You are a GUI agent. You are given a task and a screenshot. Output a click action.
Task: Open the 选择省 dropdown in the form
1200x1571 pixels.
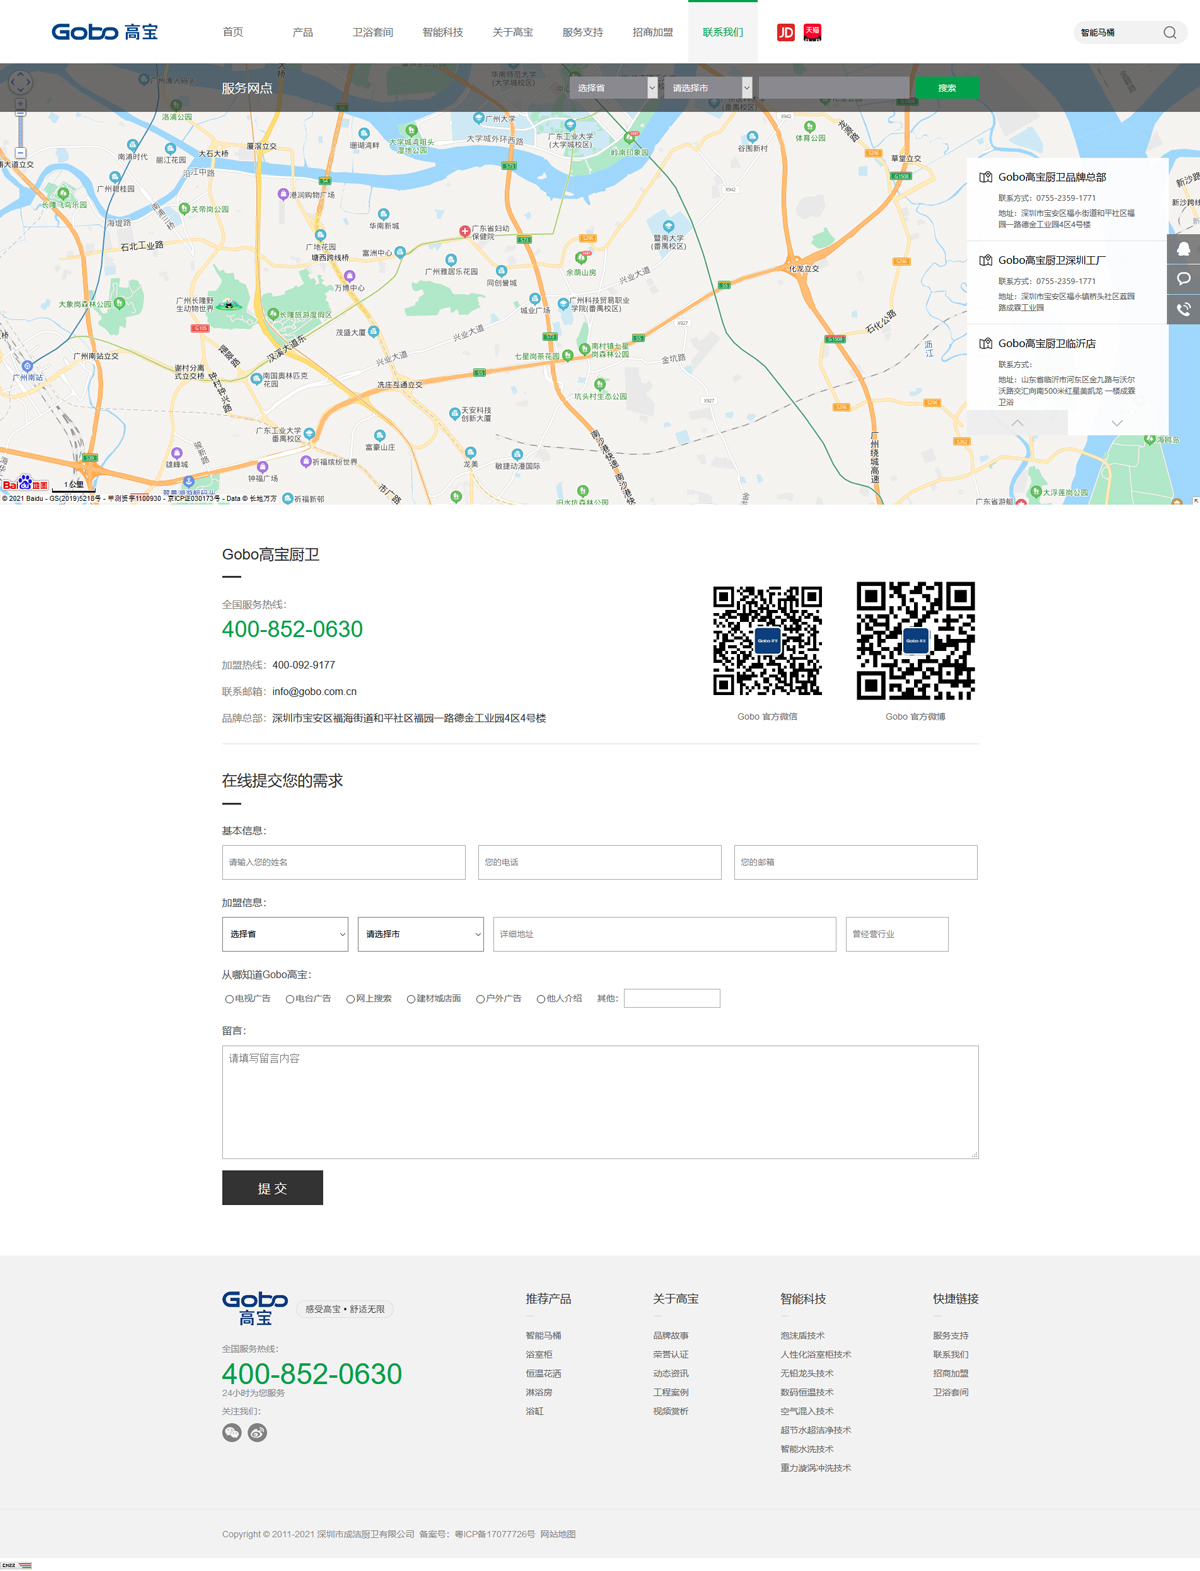285,934
